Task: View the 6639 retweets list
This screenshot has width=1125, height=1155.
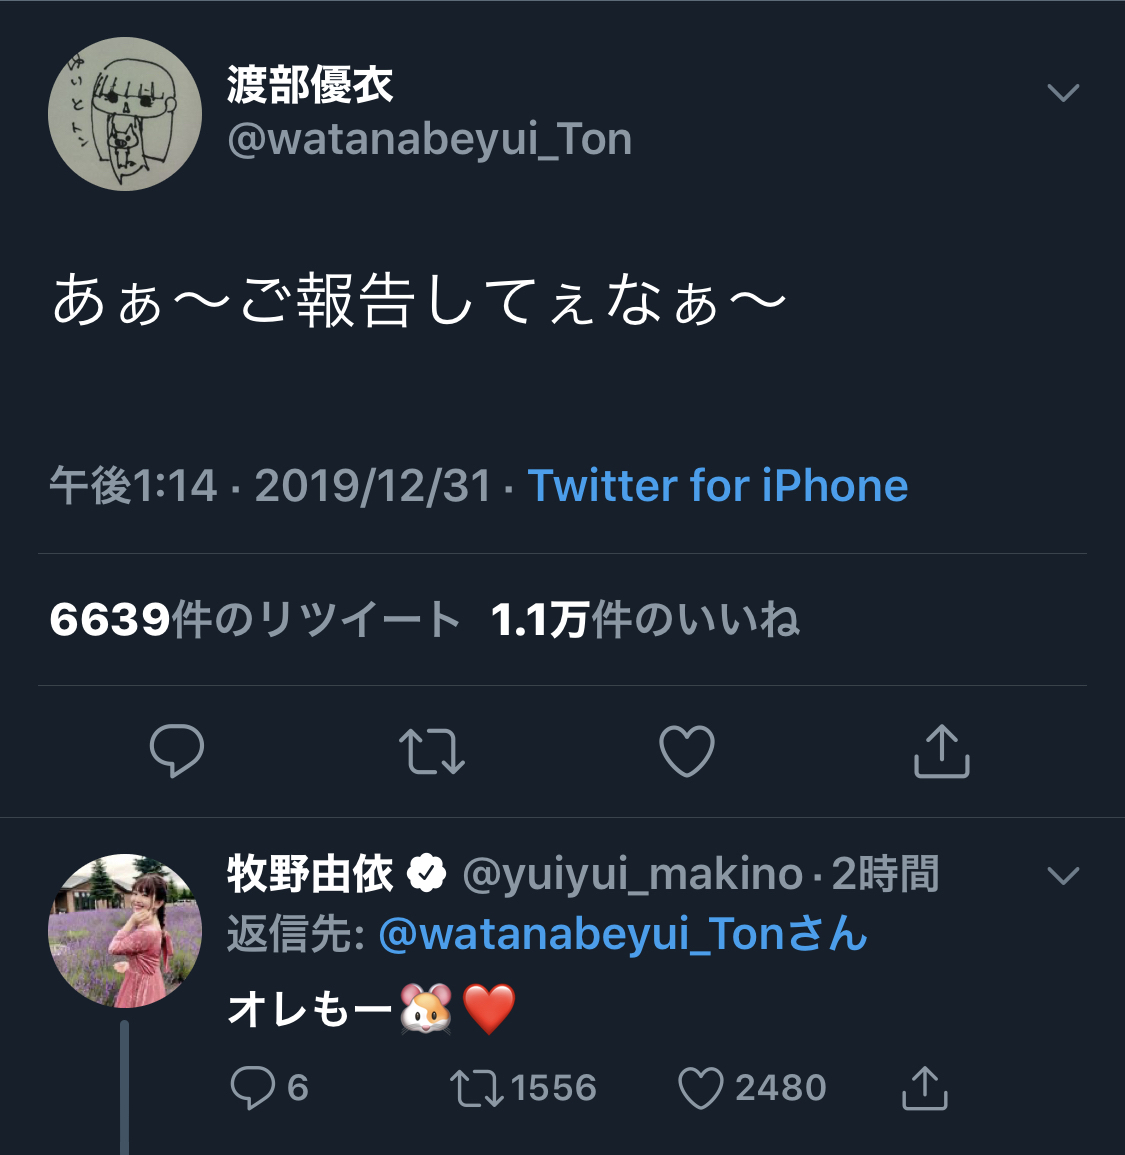Action: (x=254, y=620)
